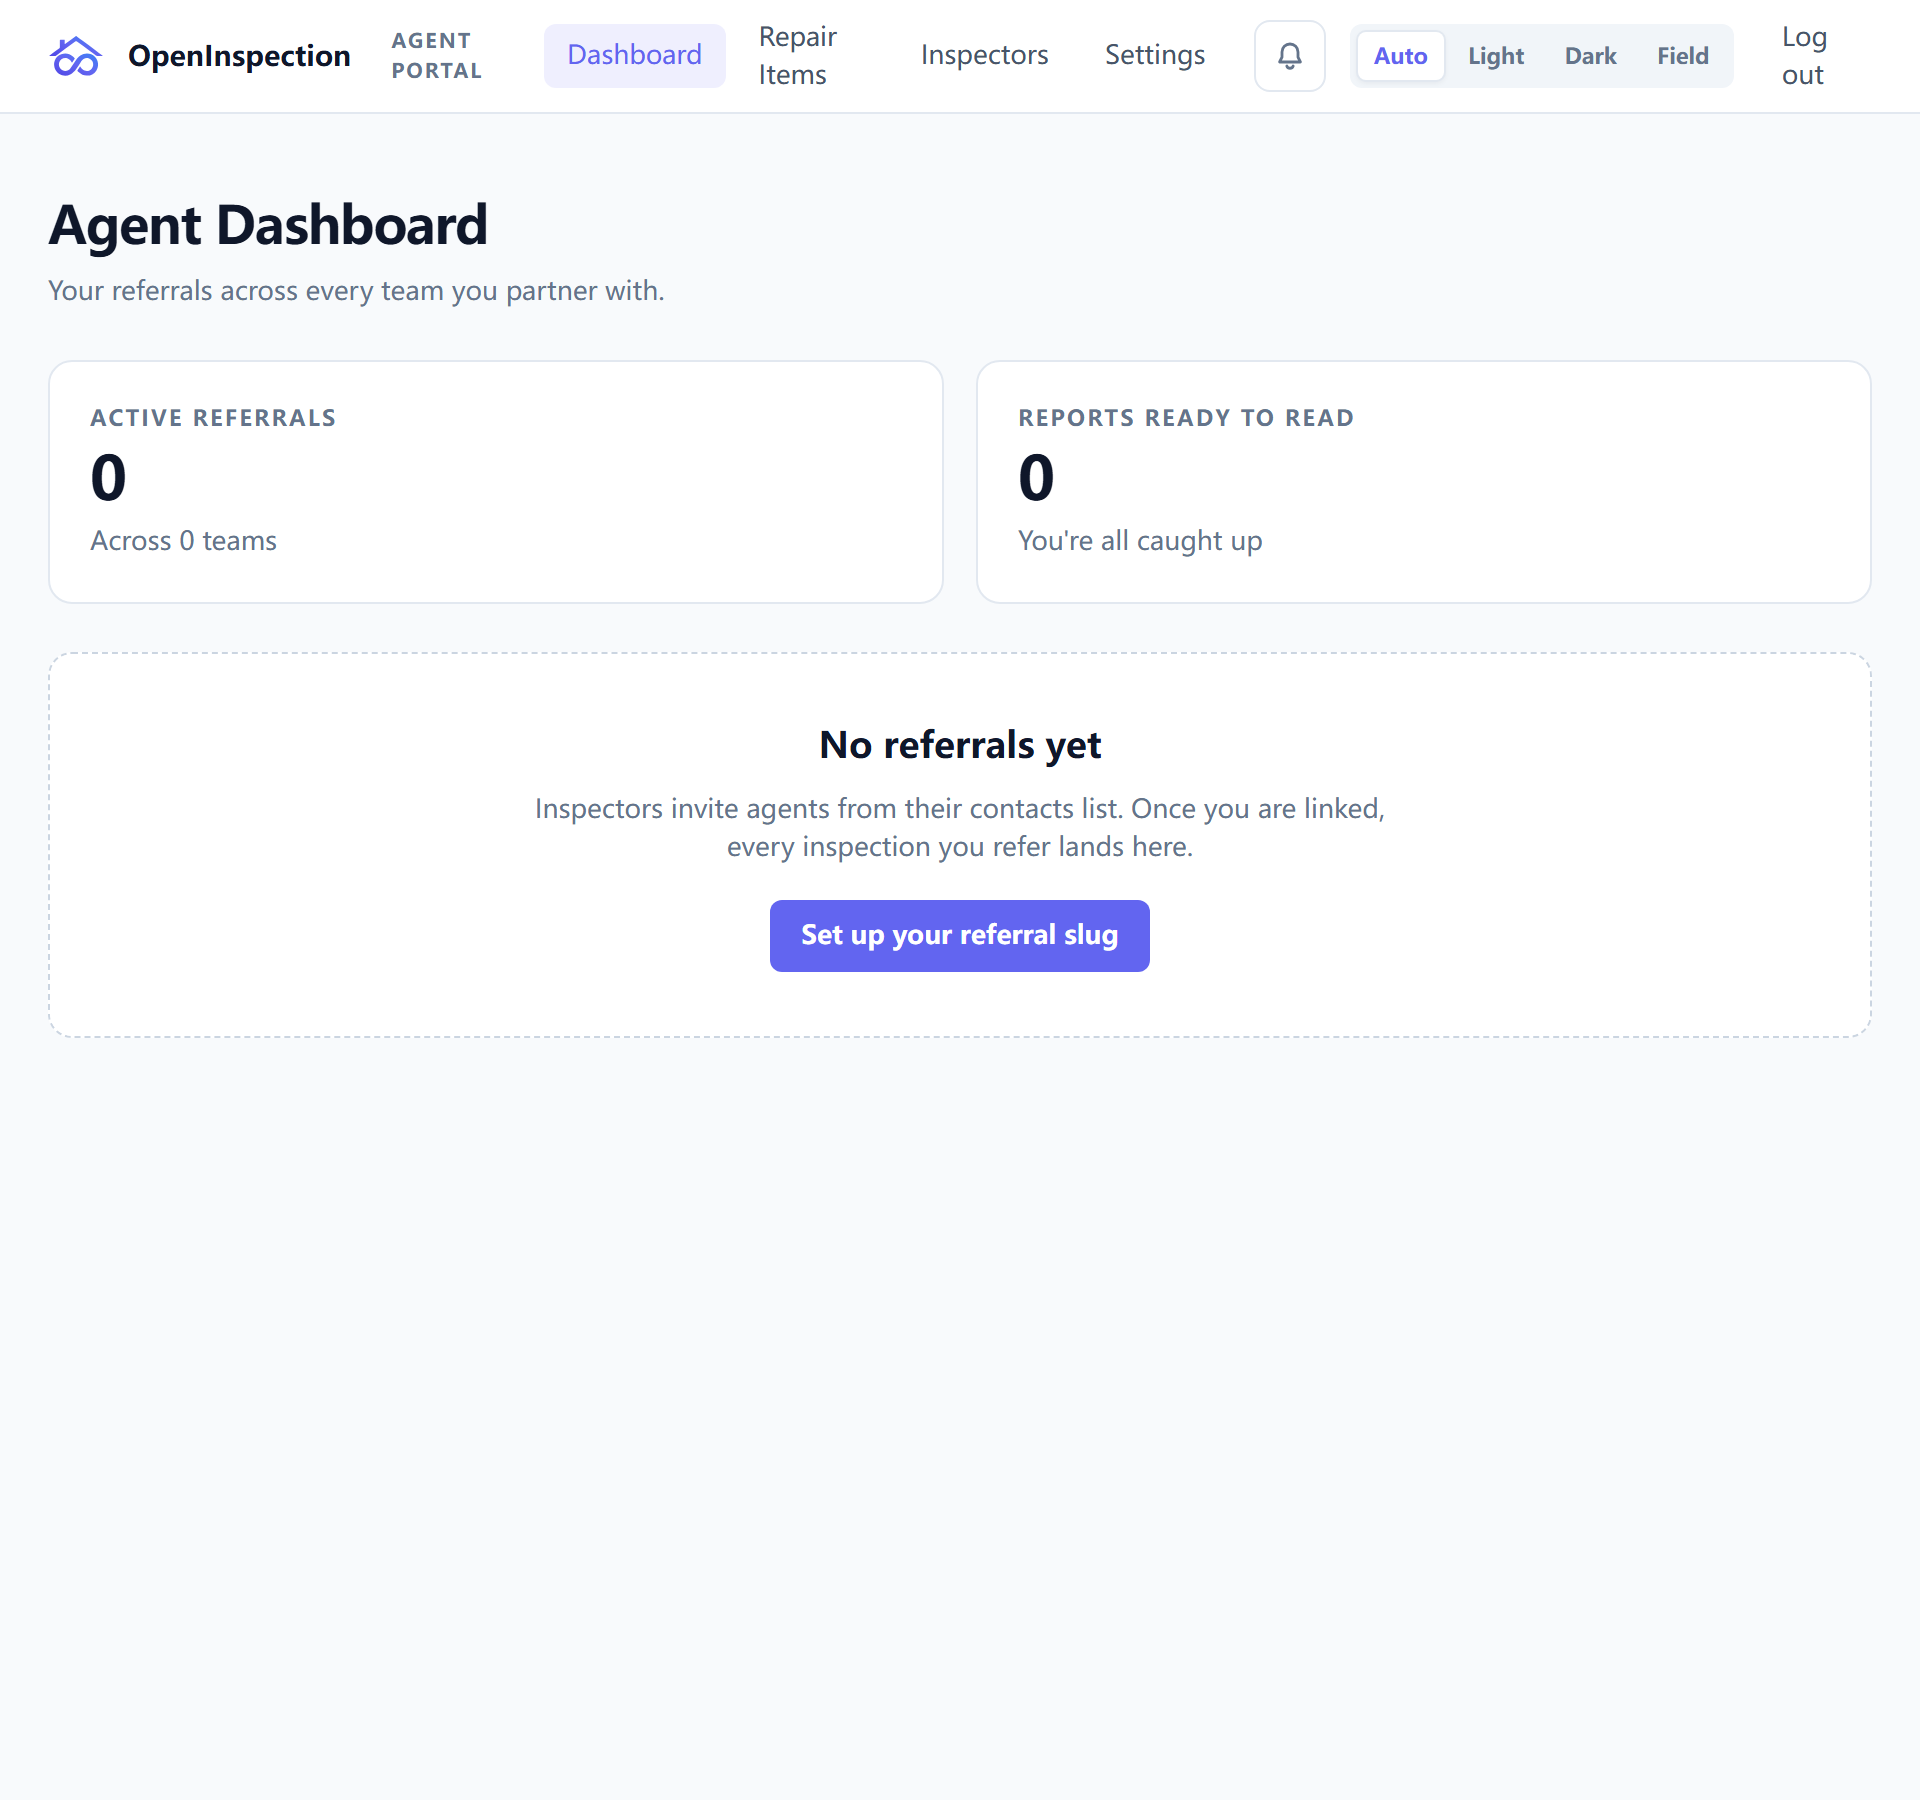The image size is (1920, 1800).
Task: Switch to the Dark theme
Action: pos(1590,56)
